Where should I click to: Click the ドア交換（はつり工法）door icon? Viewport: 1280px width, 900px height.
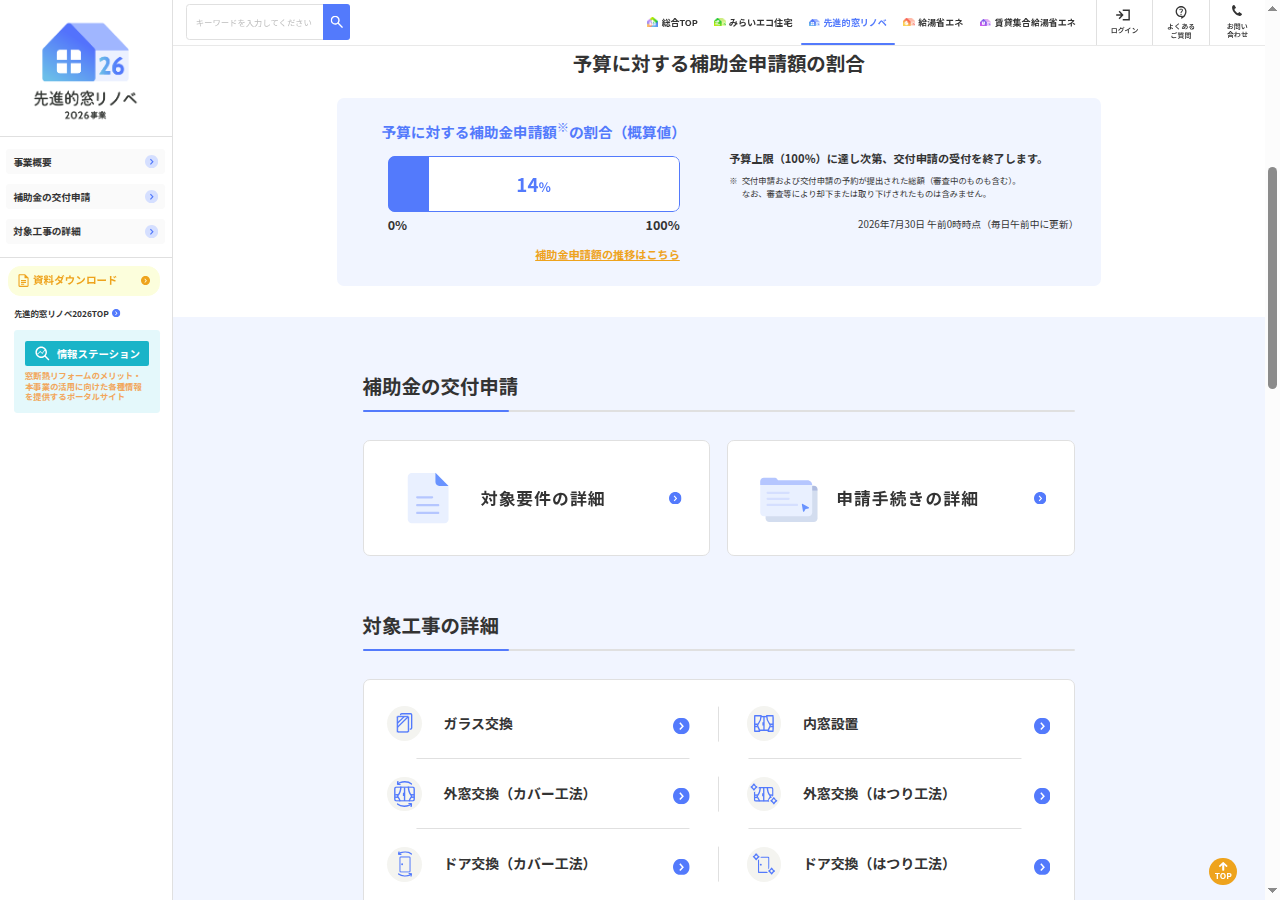click(764, 864)
